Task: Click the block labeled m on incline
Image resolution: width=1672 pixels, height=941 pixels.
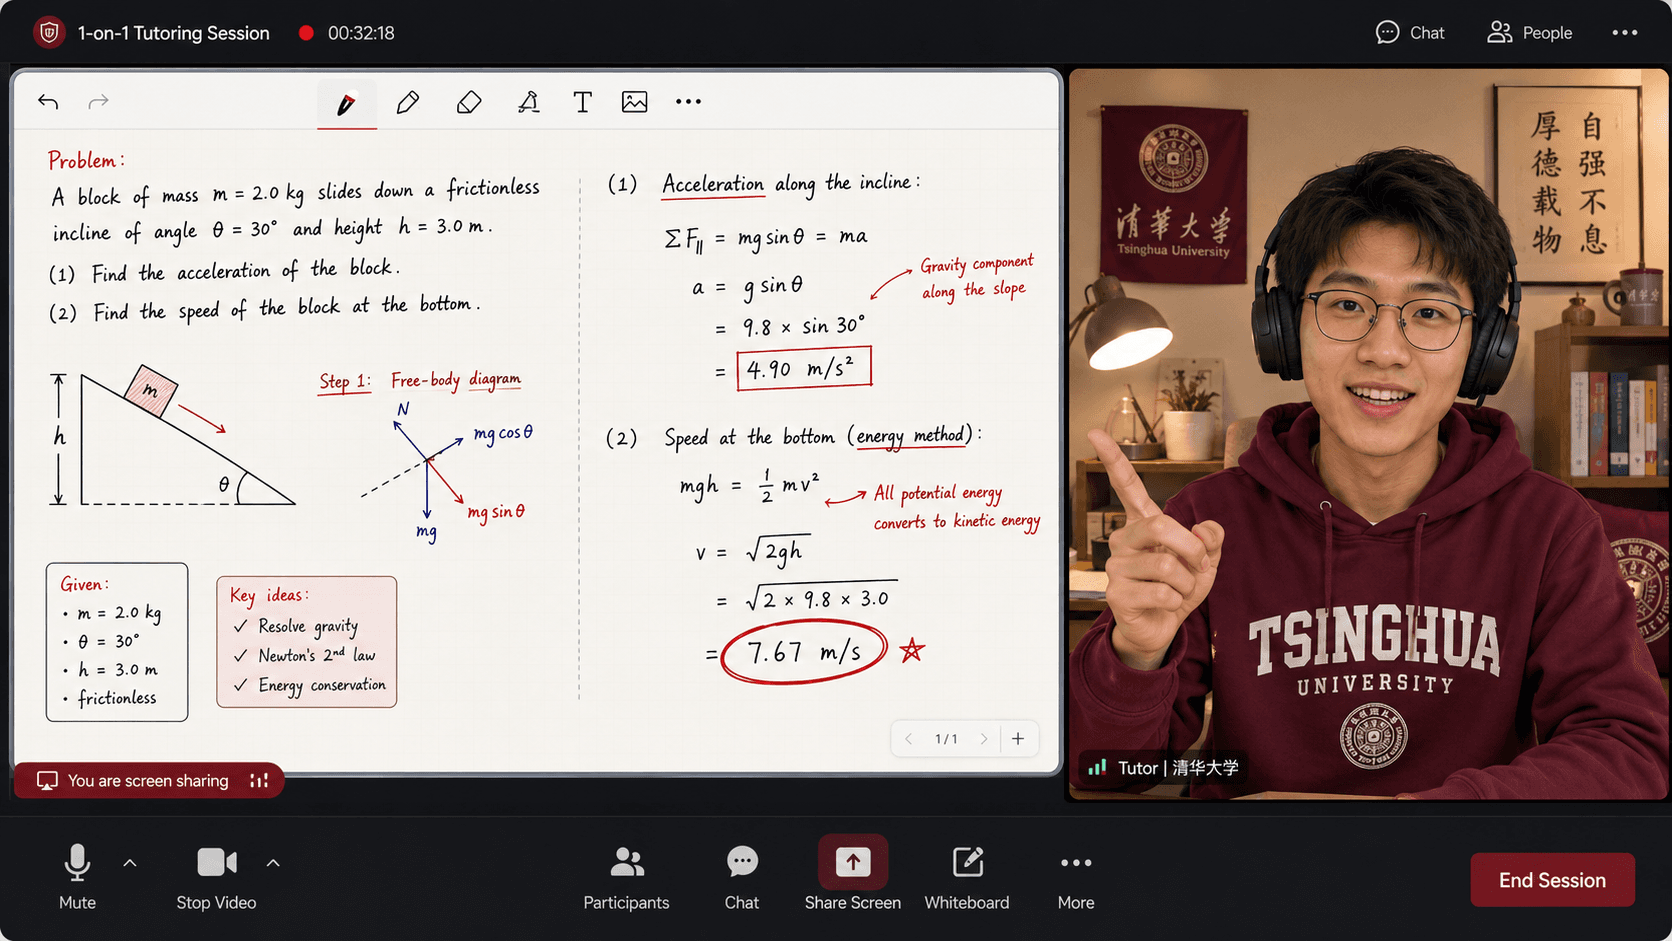Action: (151, 390)
